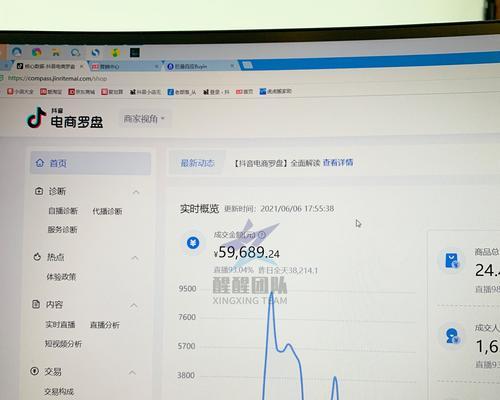Click the flame icon next to 热点
500x400 pixels.
37,257
